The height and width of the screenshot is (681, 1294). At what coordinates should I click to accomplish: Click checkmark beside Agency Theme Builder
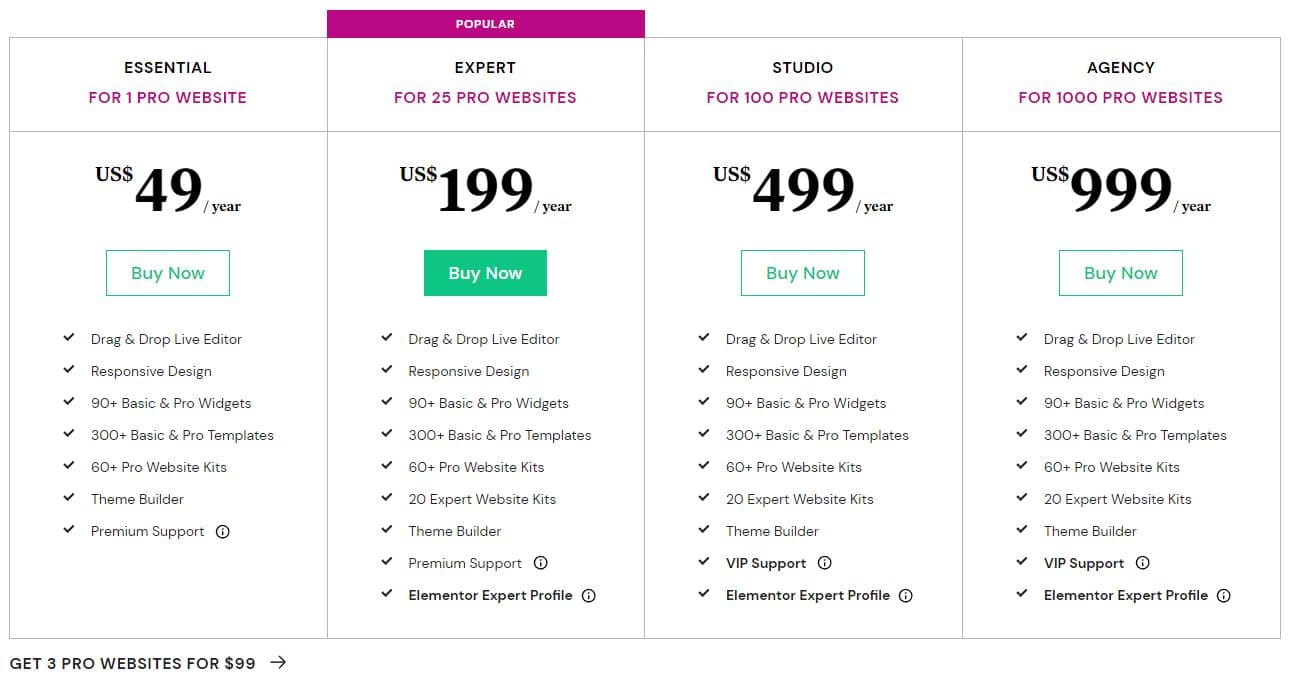tap(1022, 530)
